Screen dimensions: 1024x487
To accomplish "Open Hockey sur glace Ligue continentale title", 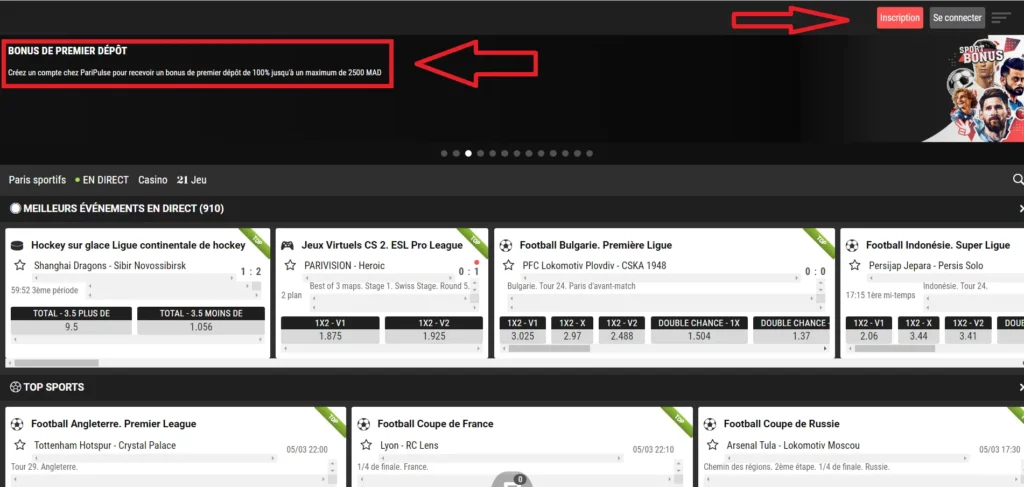I will 138,245.
